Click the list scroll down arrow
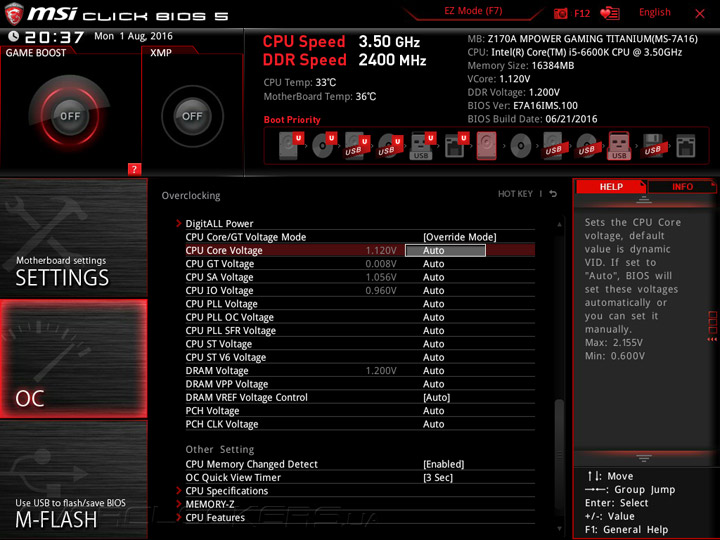This screenshot has height=540, width=720. pyautogui.click(x=559, y=529)
